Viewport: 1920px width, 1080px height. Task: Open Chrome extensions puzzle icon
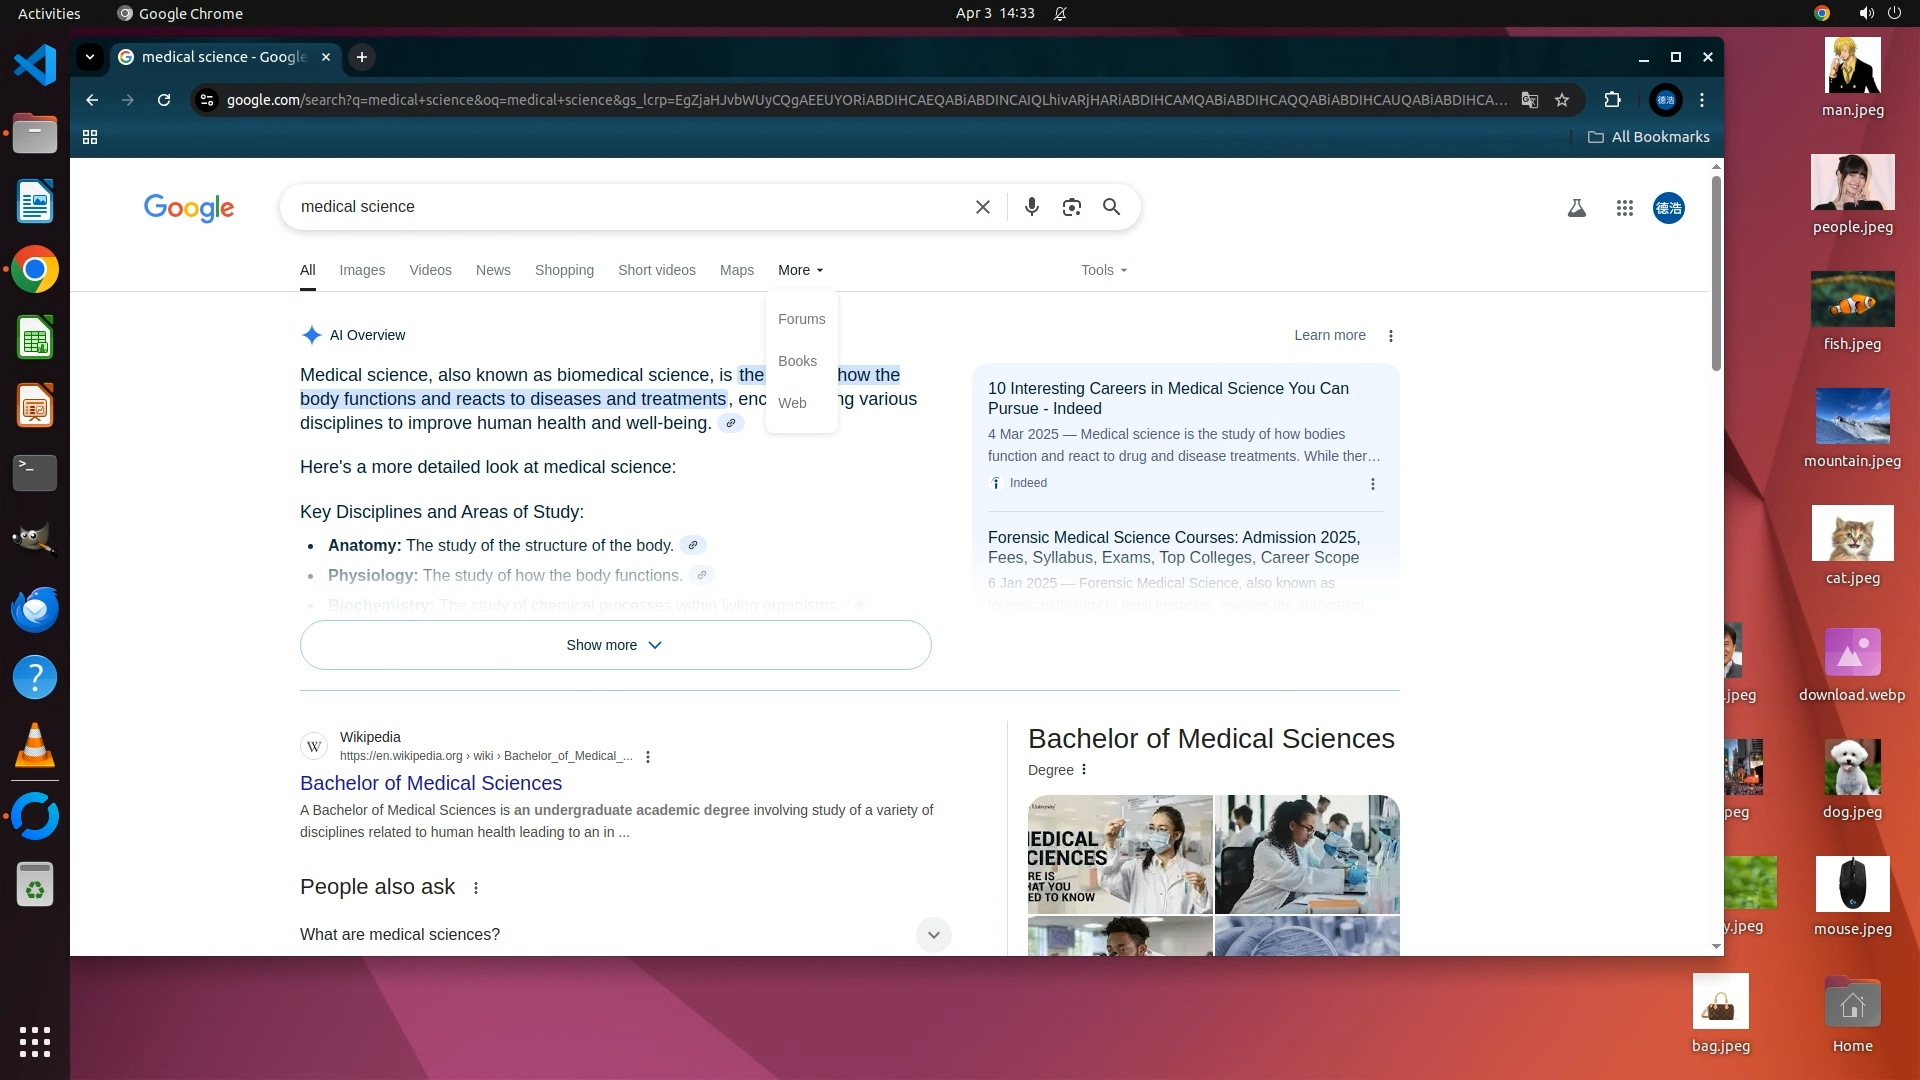(1612, 100)
